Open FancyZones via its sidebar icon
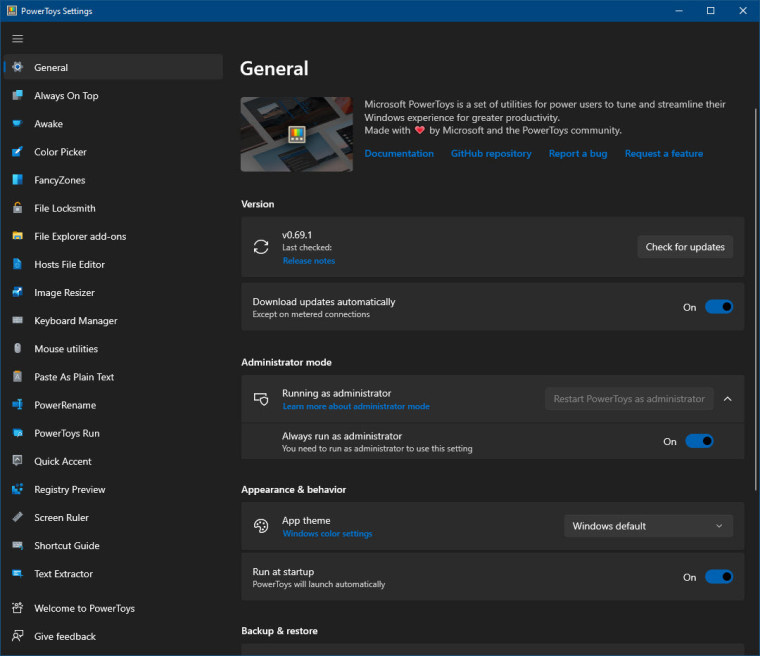 click(17, 180)
